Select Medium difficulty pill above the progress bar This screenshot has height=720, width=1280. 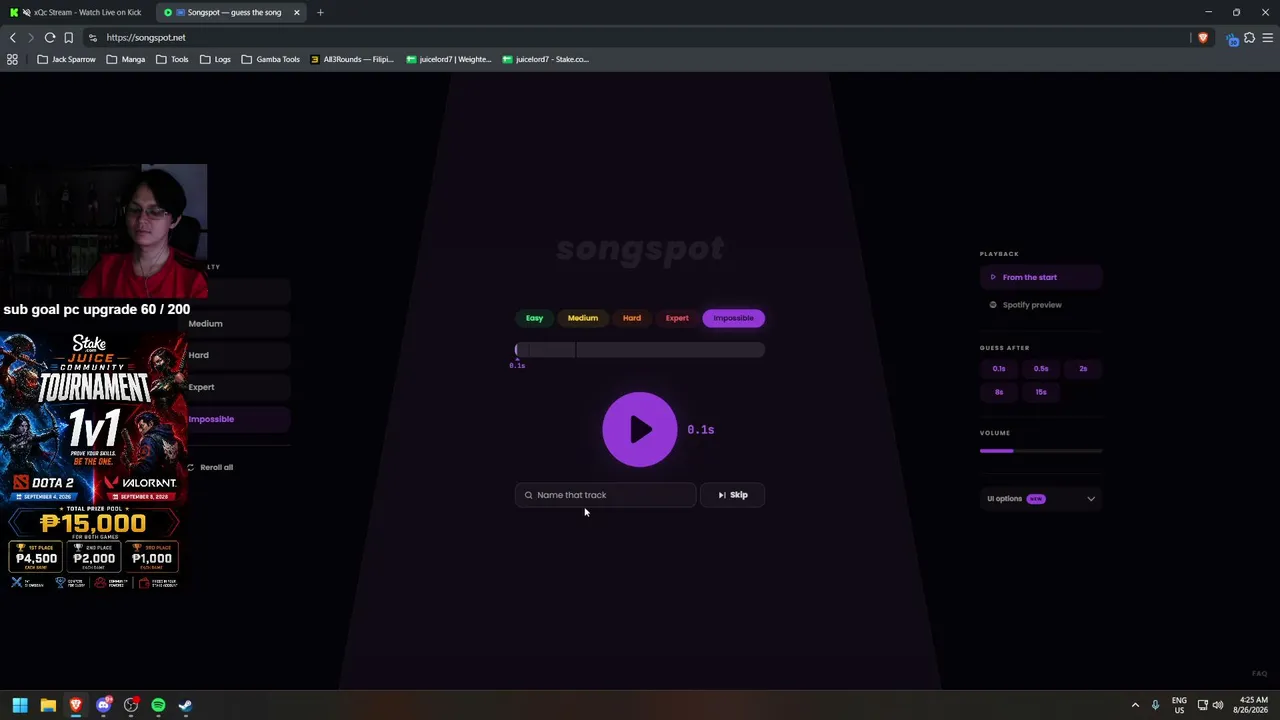coord(583,318)
